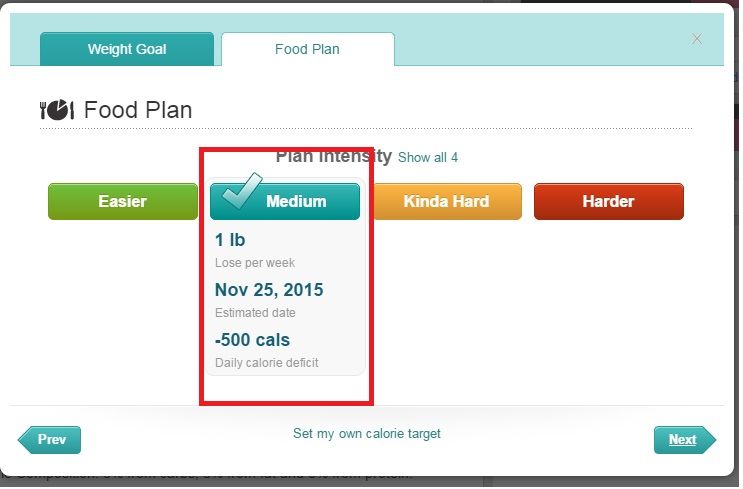This screenshot has height=489, width=743.
Task: Choose the Harder plan intensity
Action: click(608, 201)
